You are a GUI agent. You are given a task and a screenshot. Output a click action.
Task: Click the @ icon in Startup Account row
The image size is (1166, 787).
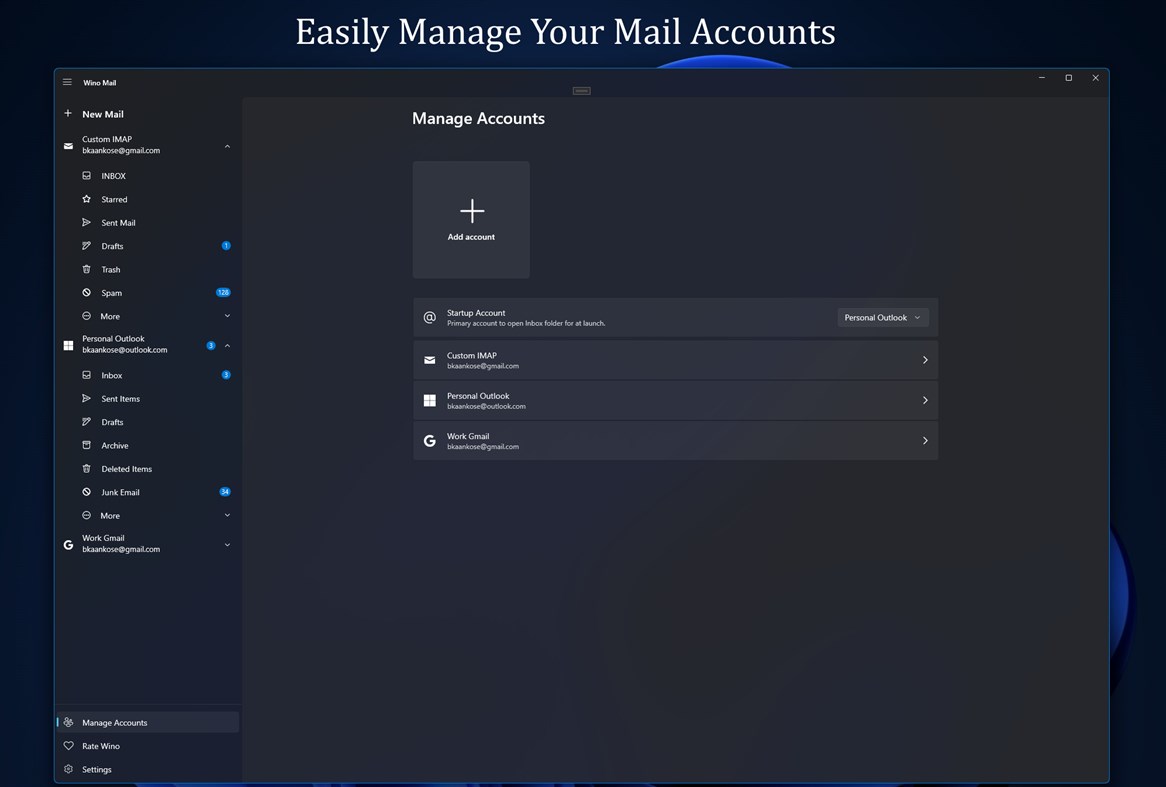[429, 318]
